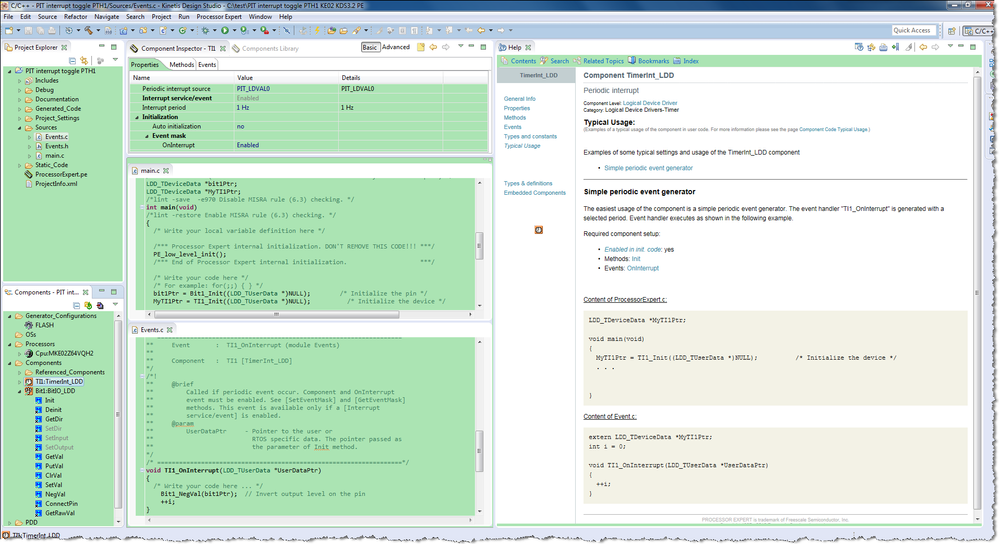Toggle Auto initialization value 'no'

pyautogui.click(x=240, y=127)
